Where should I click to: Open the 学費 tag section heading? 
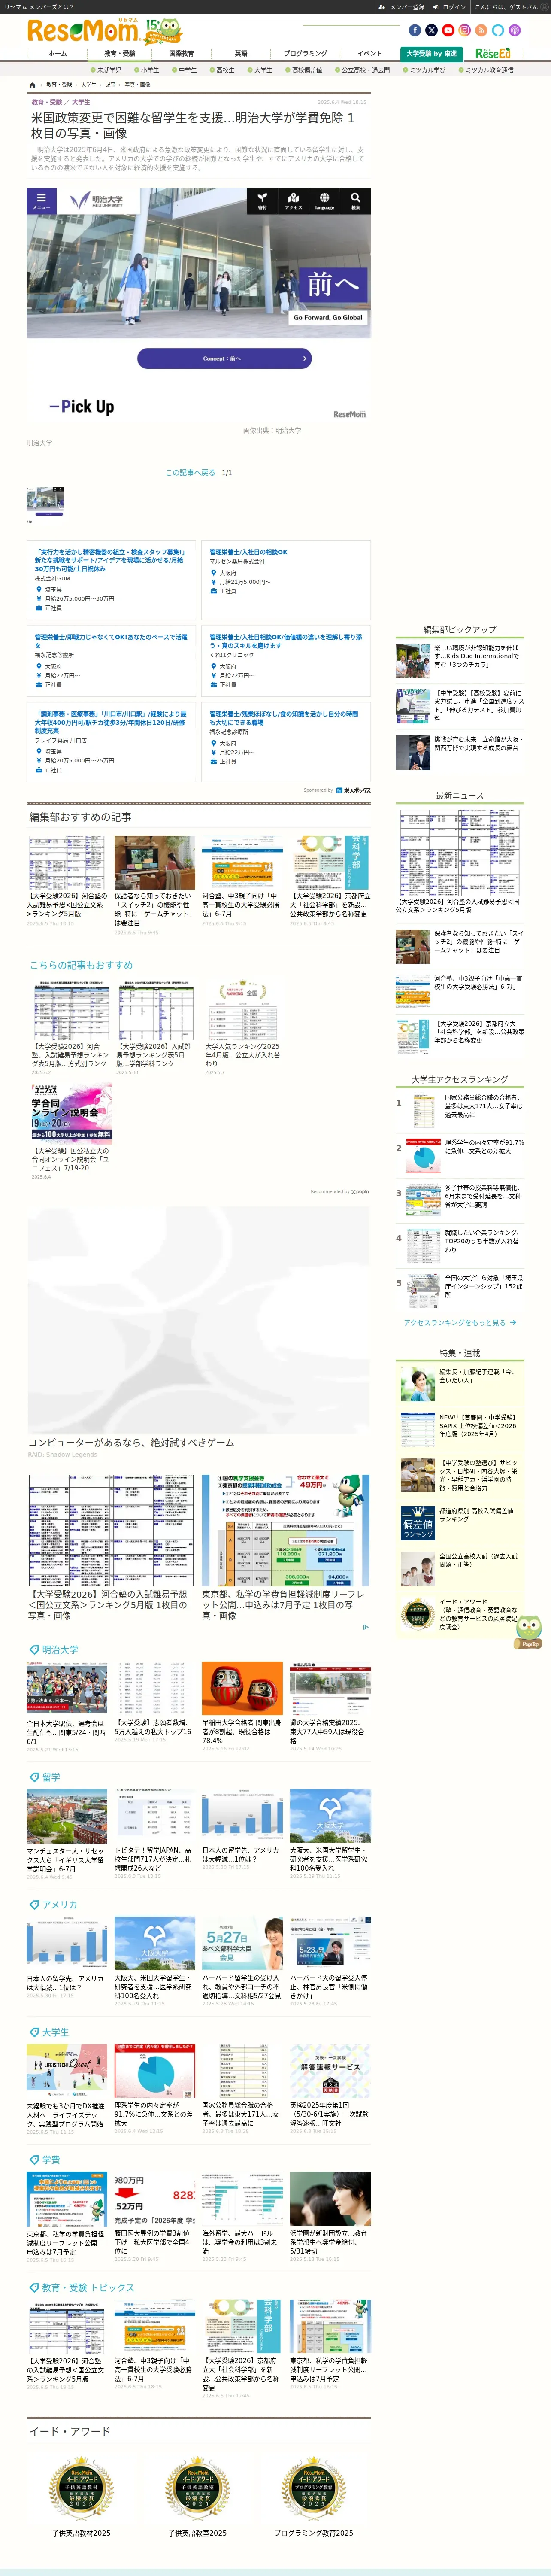[50, 2159]
